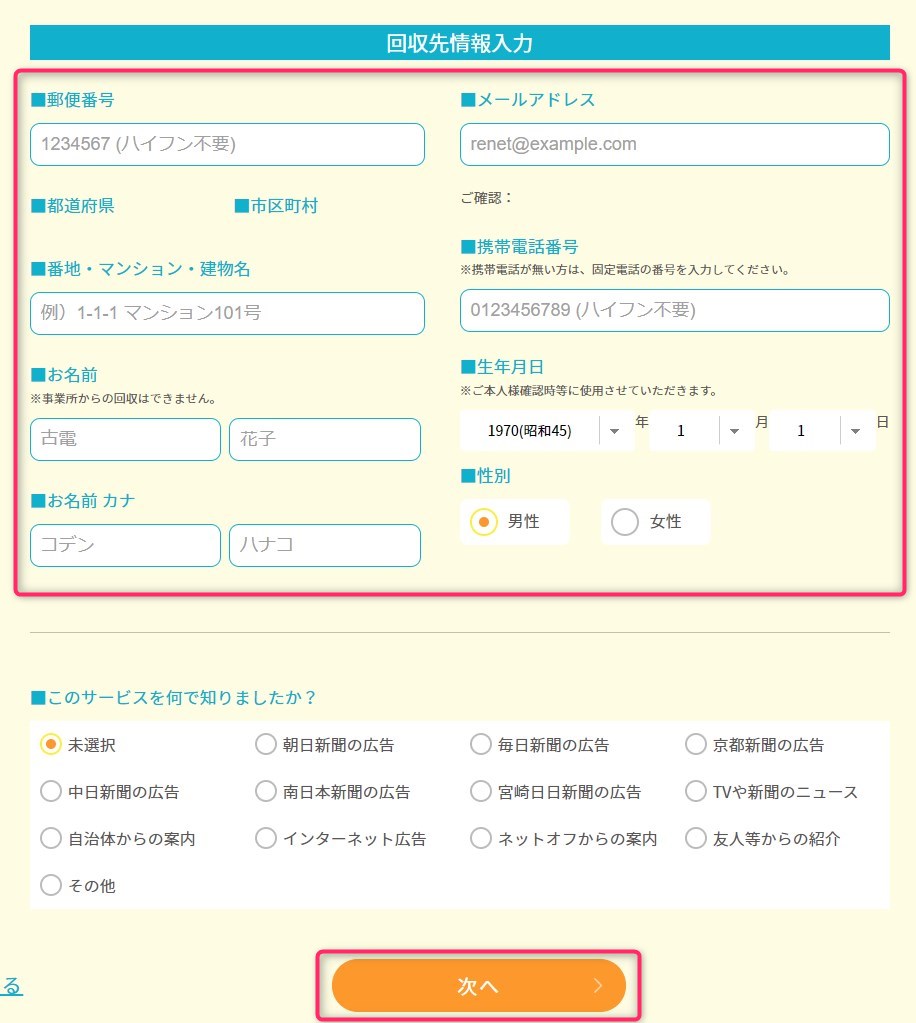Click the 郵便番号 postal code input field
916x1023 pixels.
(x=227, y=144)
